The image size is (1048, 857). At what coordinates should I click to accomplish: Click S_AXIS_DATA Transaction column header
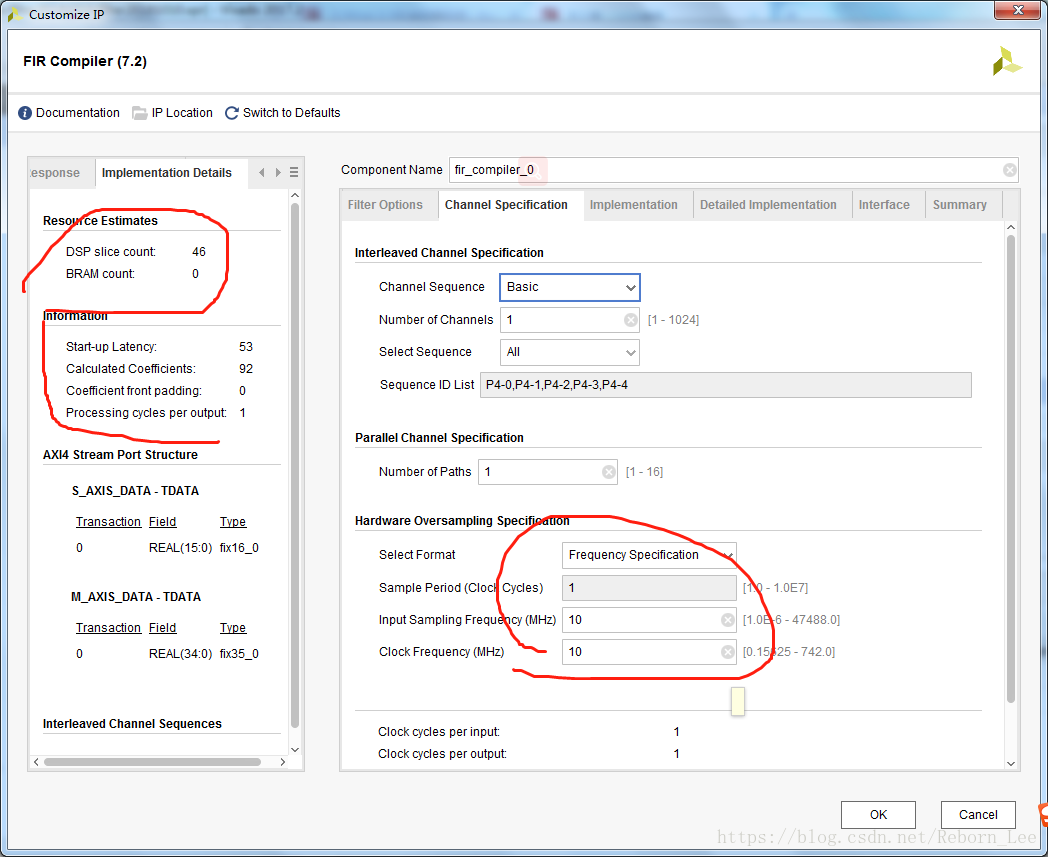click(108, 522)
